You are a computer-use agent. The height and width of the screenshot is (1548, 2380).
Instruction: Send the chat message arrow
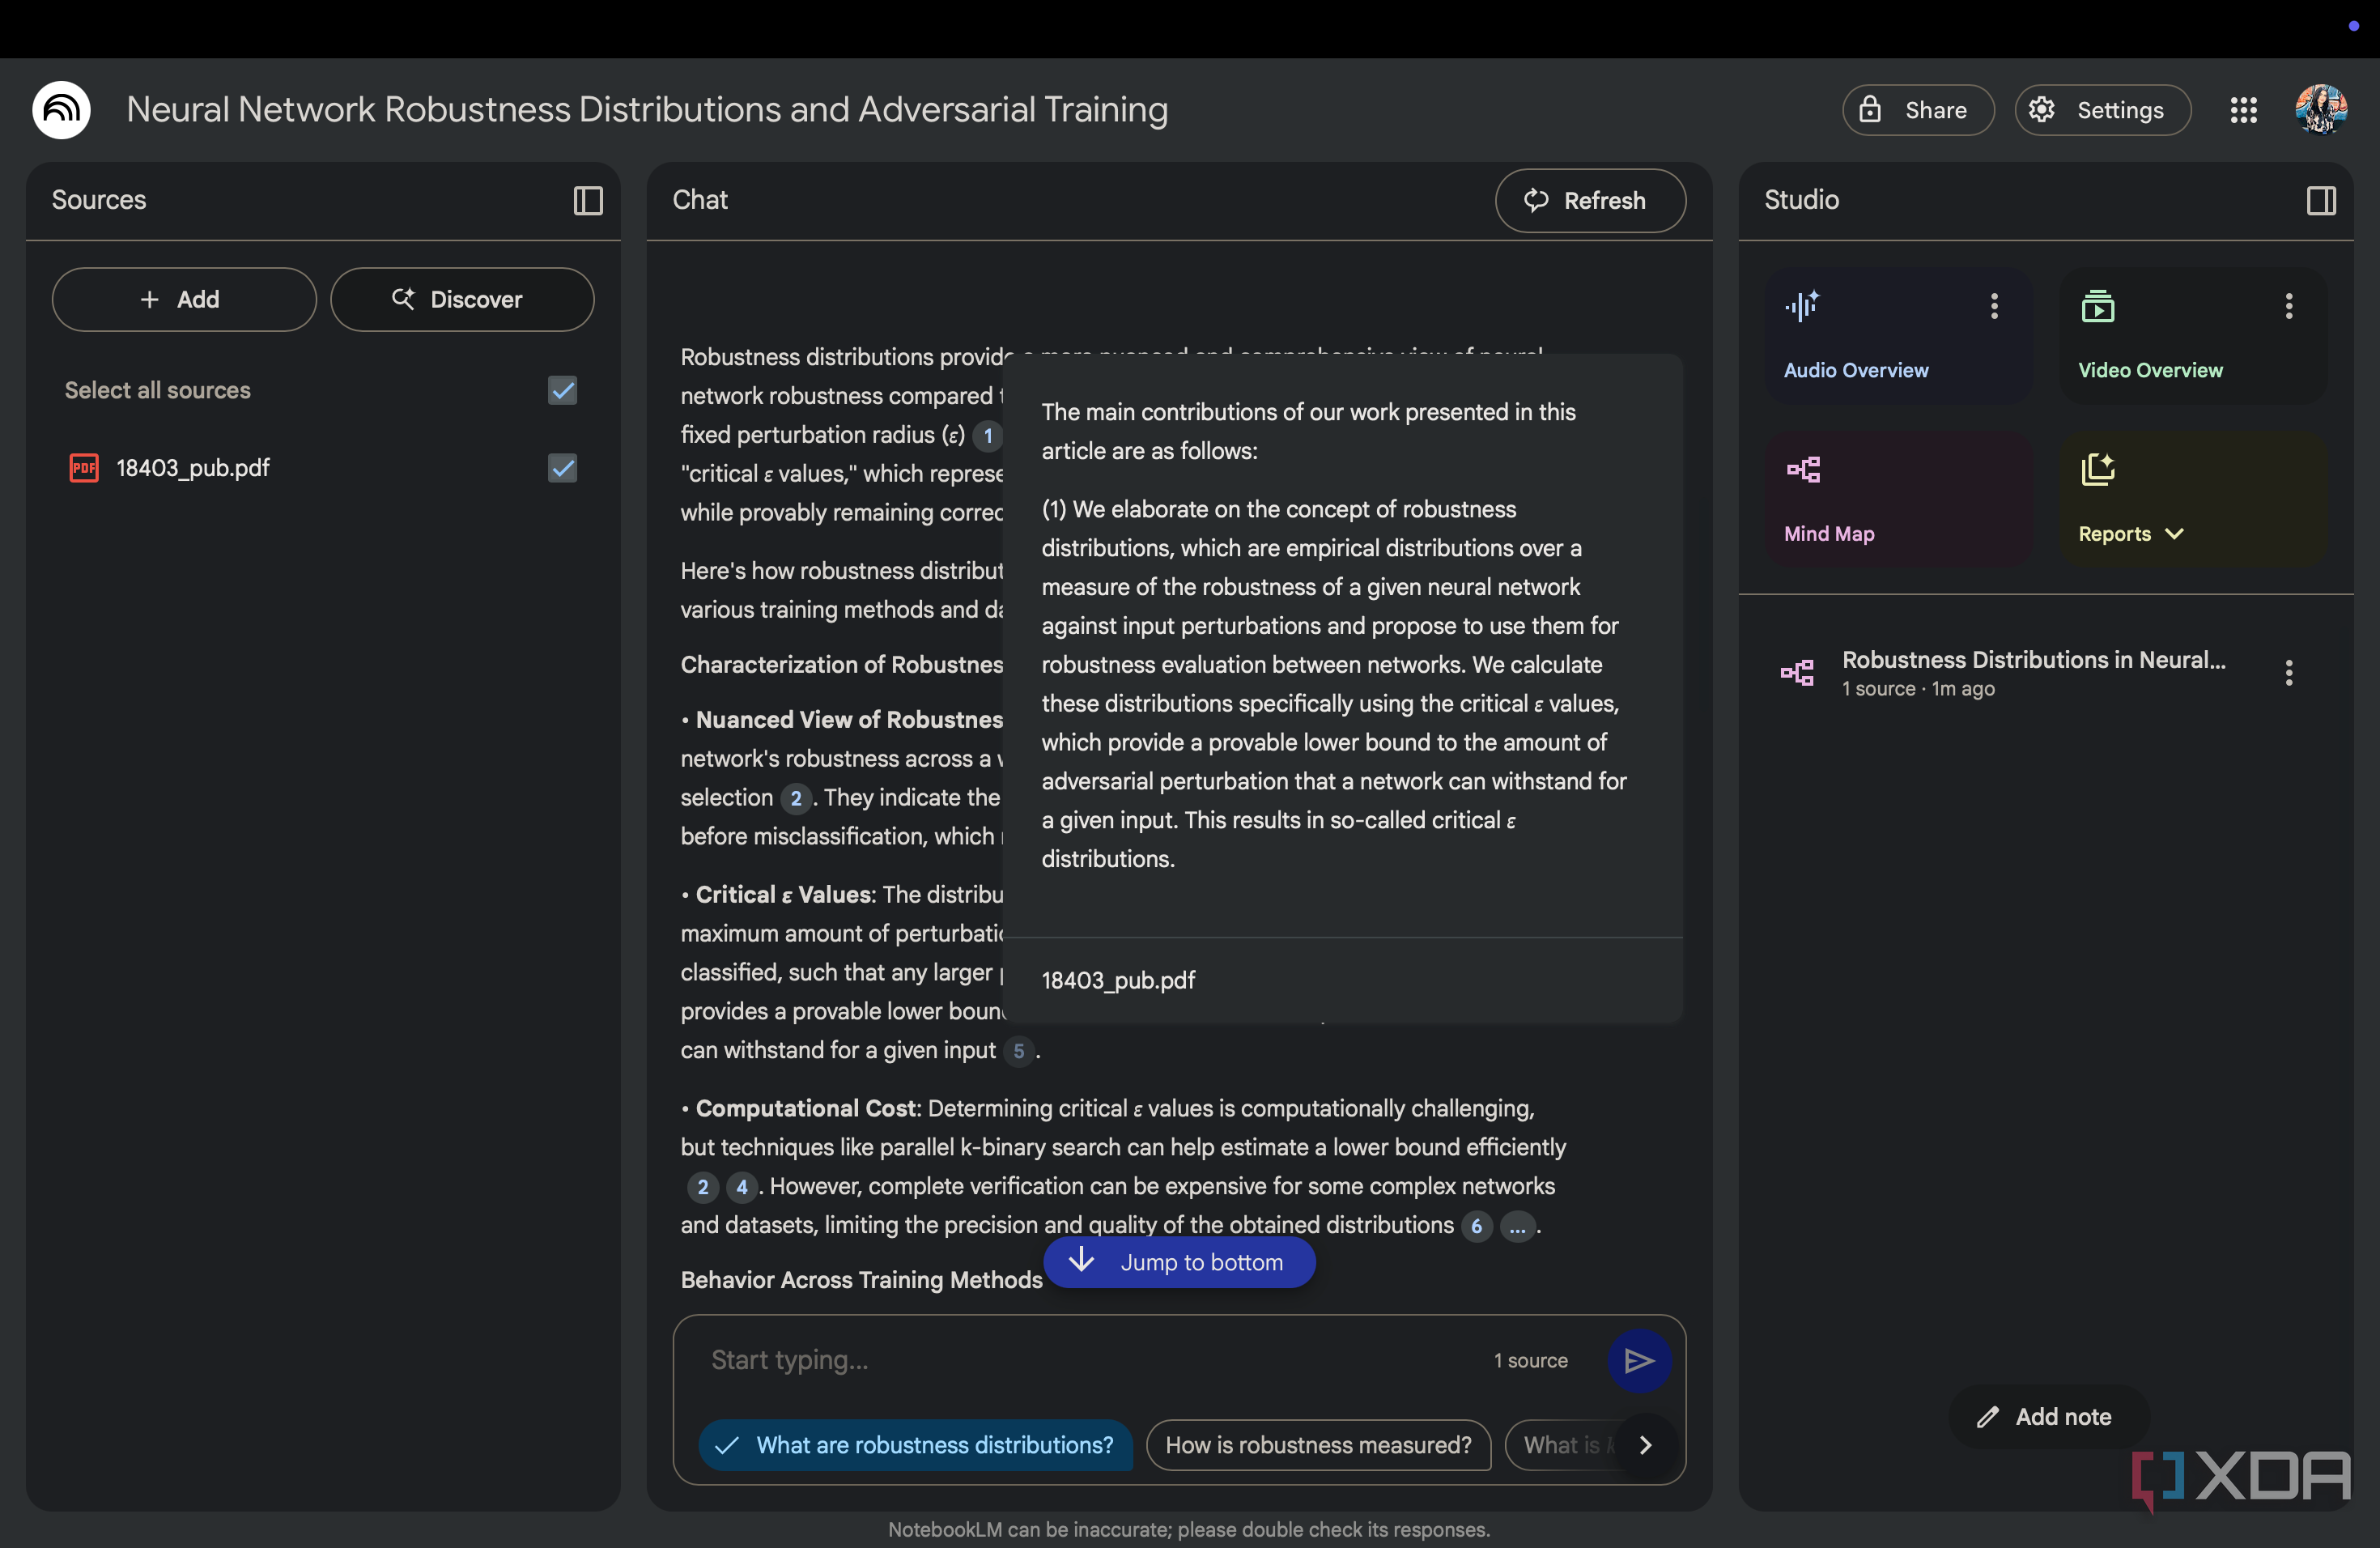tap(1639, 1360)
